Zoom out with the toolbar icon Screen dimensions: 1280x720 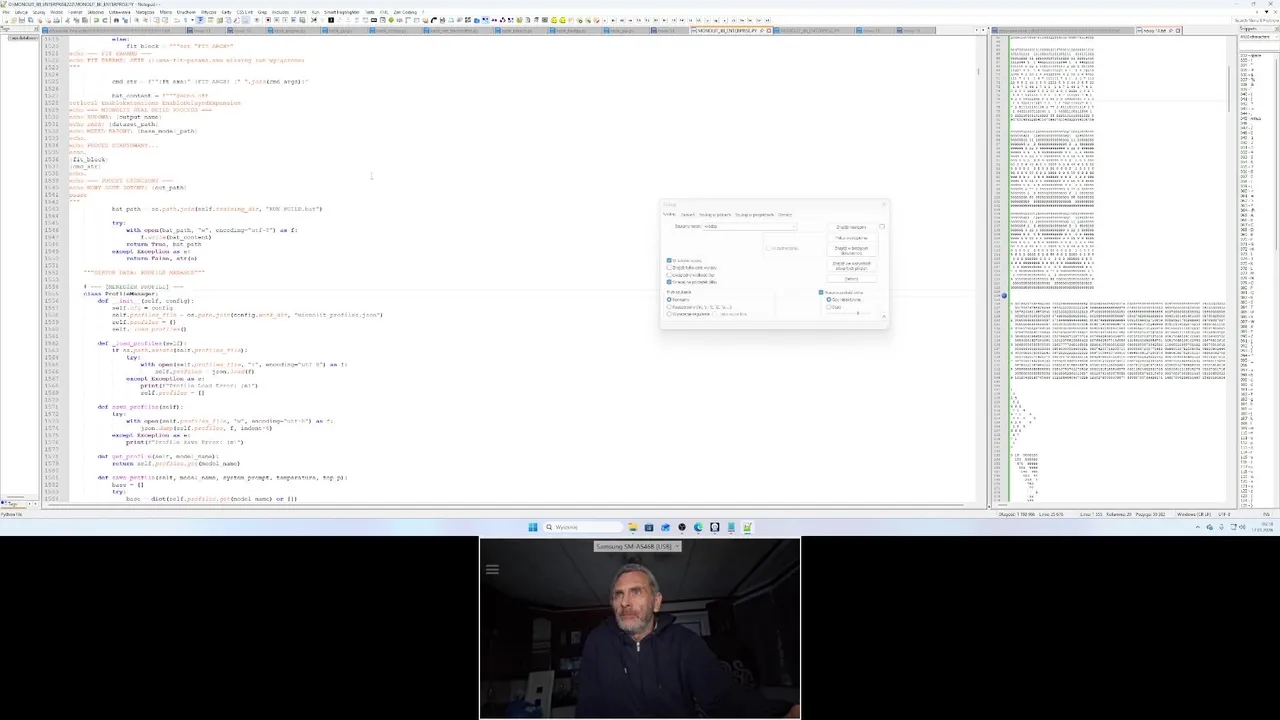tap(145, 20)
